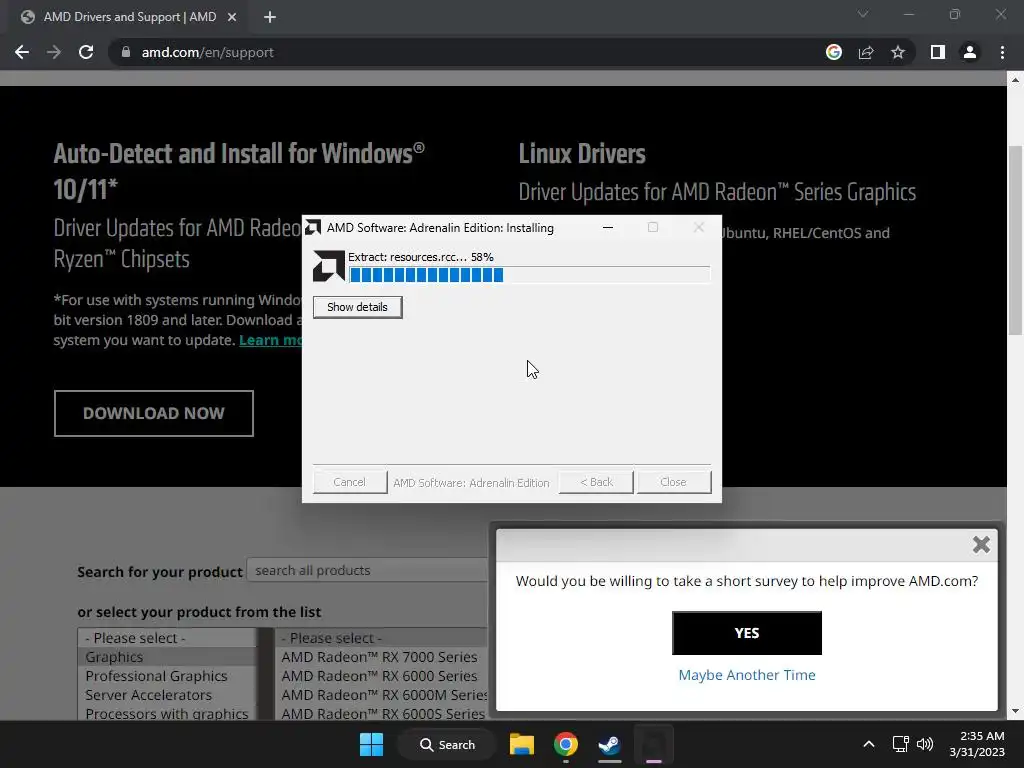Open the Windows Start menu
The height and width of the screenshot is (768, 1024).
pyautogui.click(x=372, y=744)
